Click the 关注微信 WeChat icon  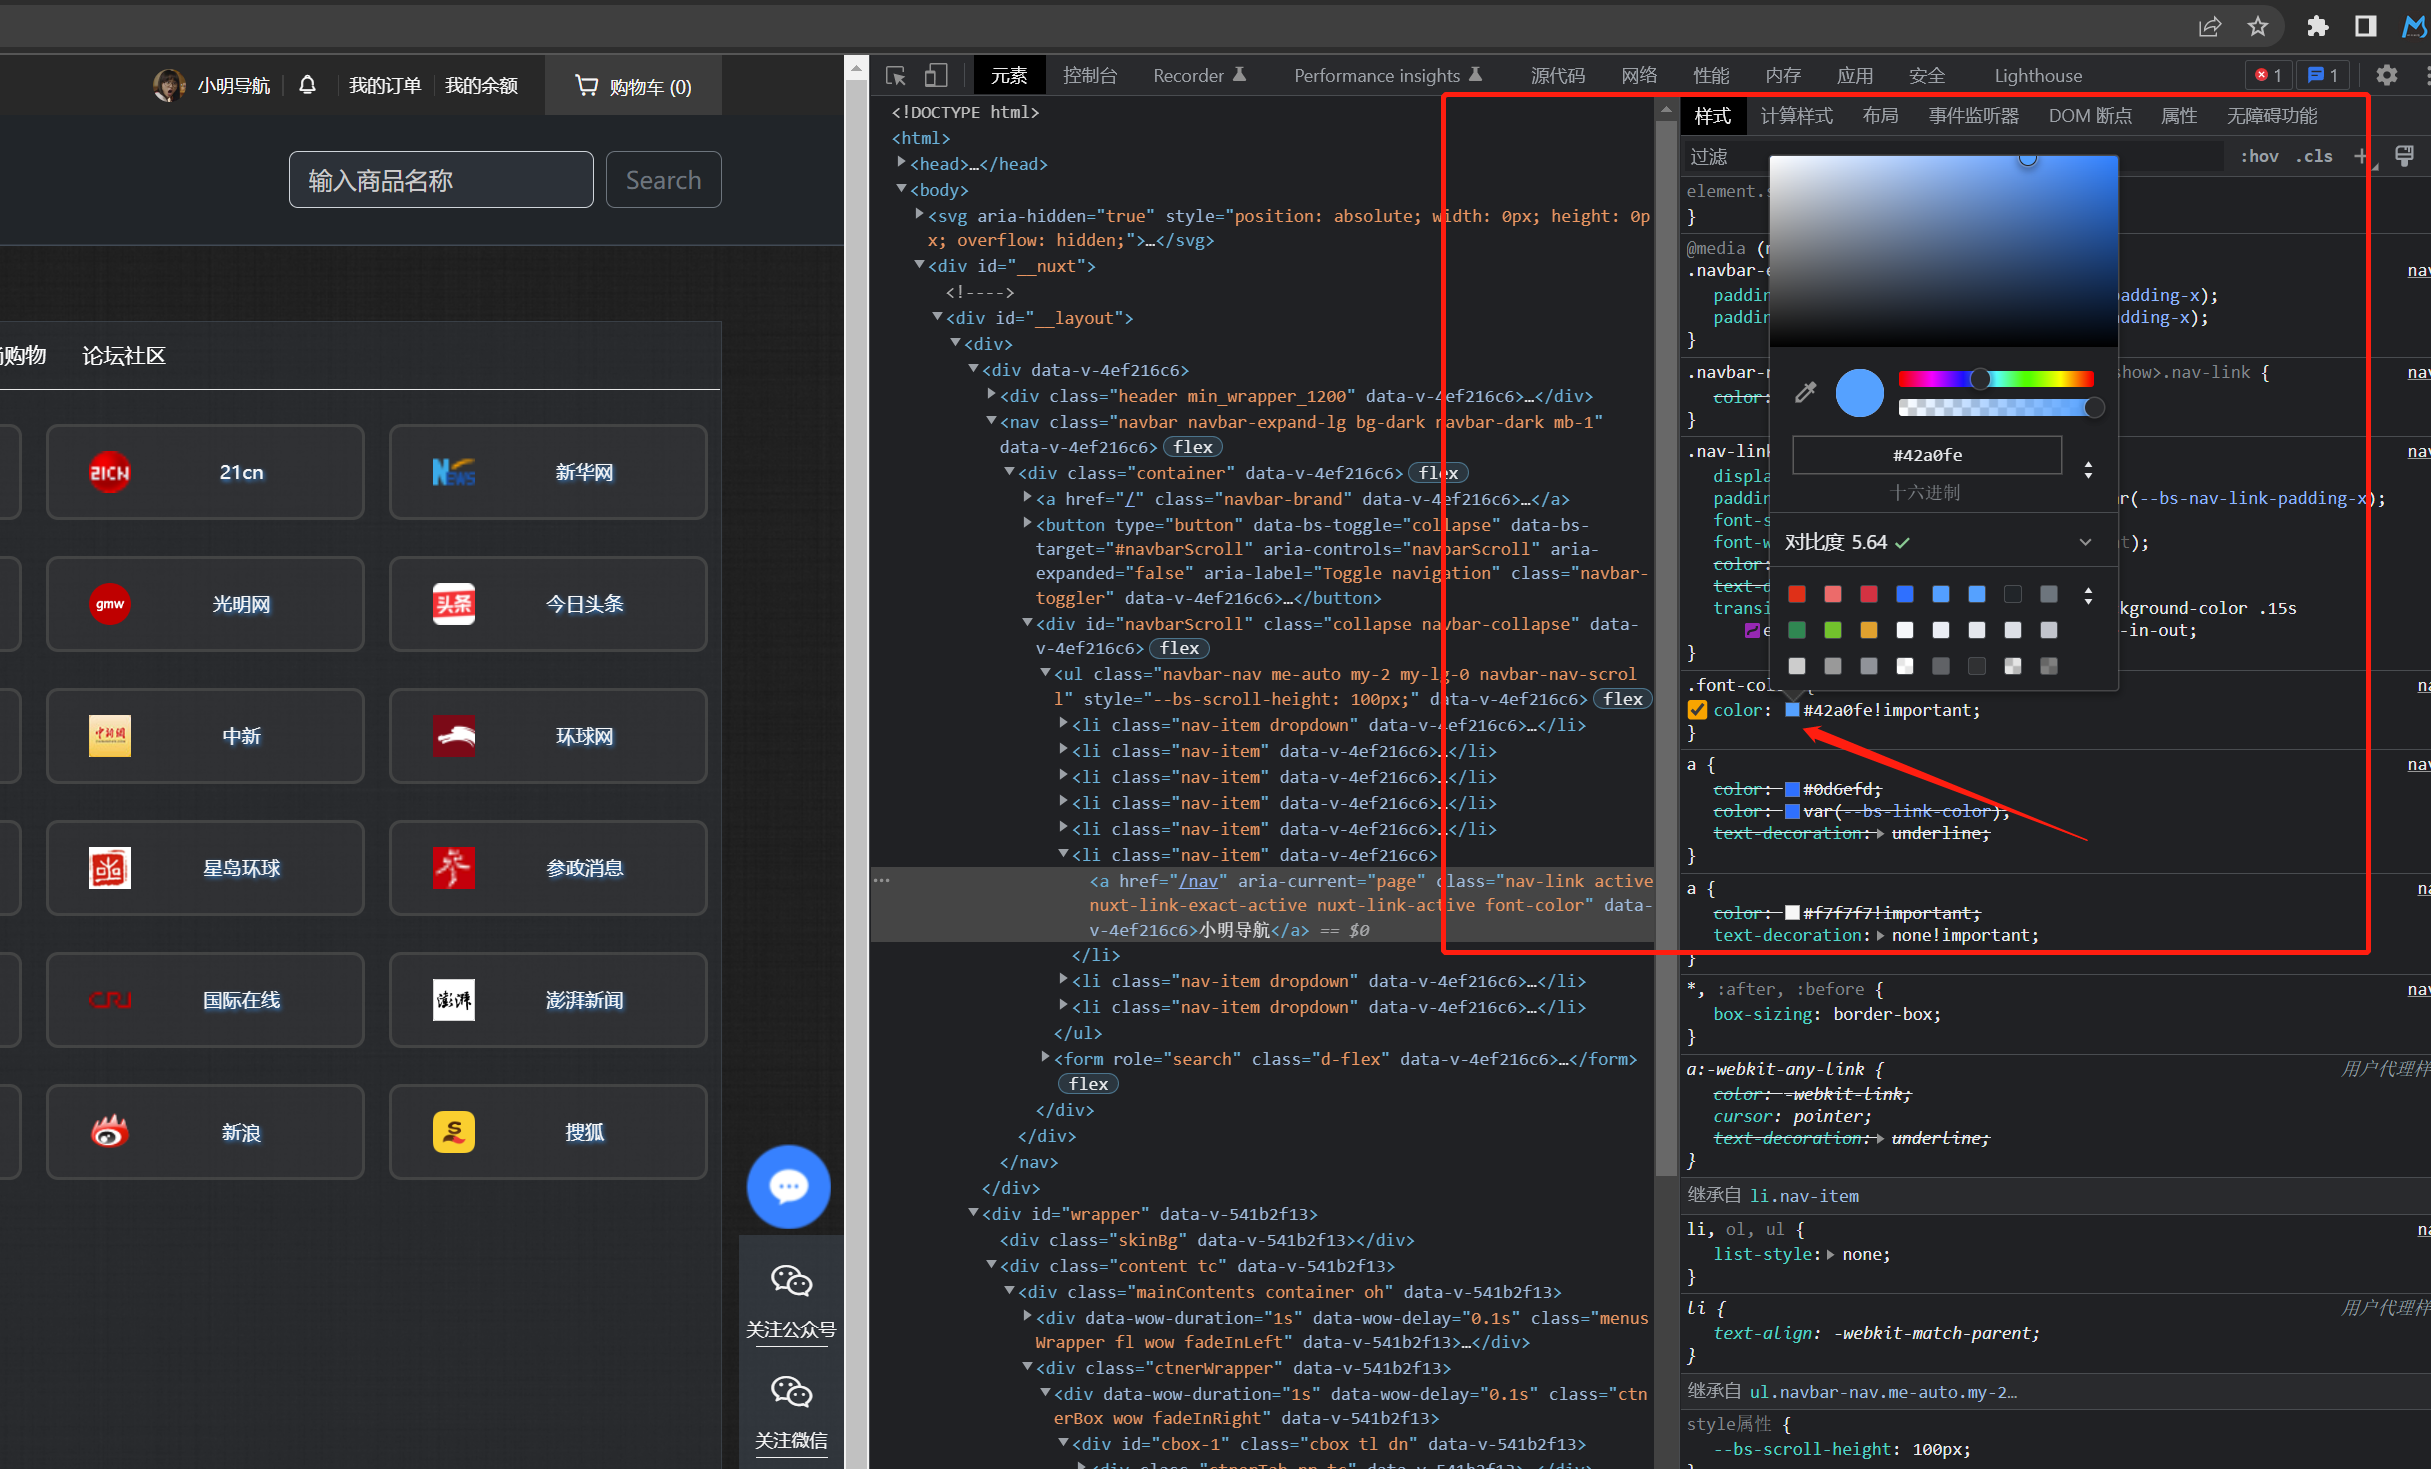791,1392
